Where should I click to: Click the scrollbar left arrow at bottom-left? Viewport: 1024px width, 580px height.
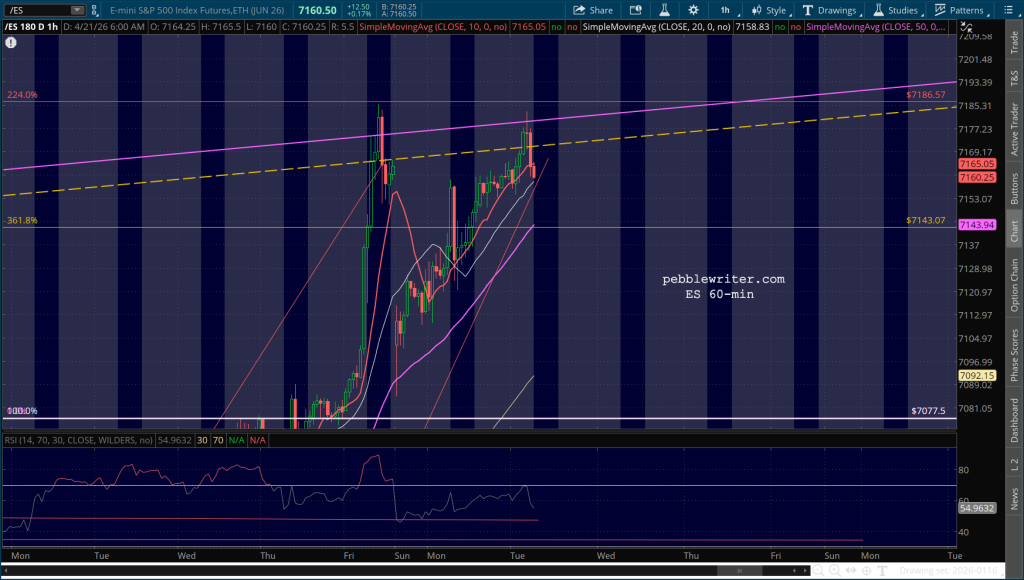[x=6, y=571]
